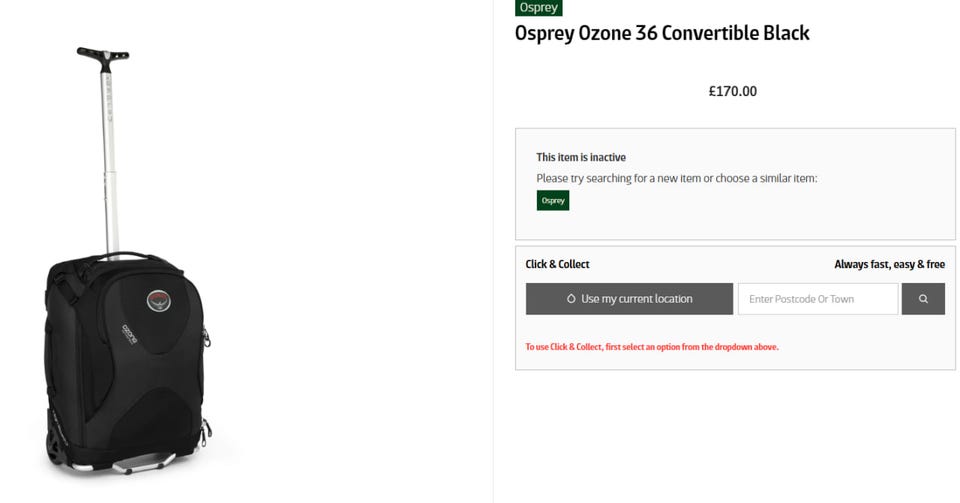
Task: Click the bag's telescopic handle grip
Action: coord(103,54)
